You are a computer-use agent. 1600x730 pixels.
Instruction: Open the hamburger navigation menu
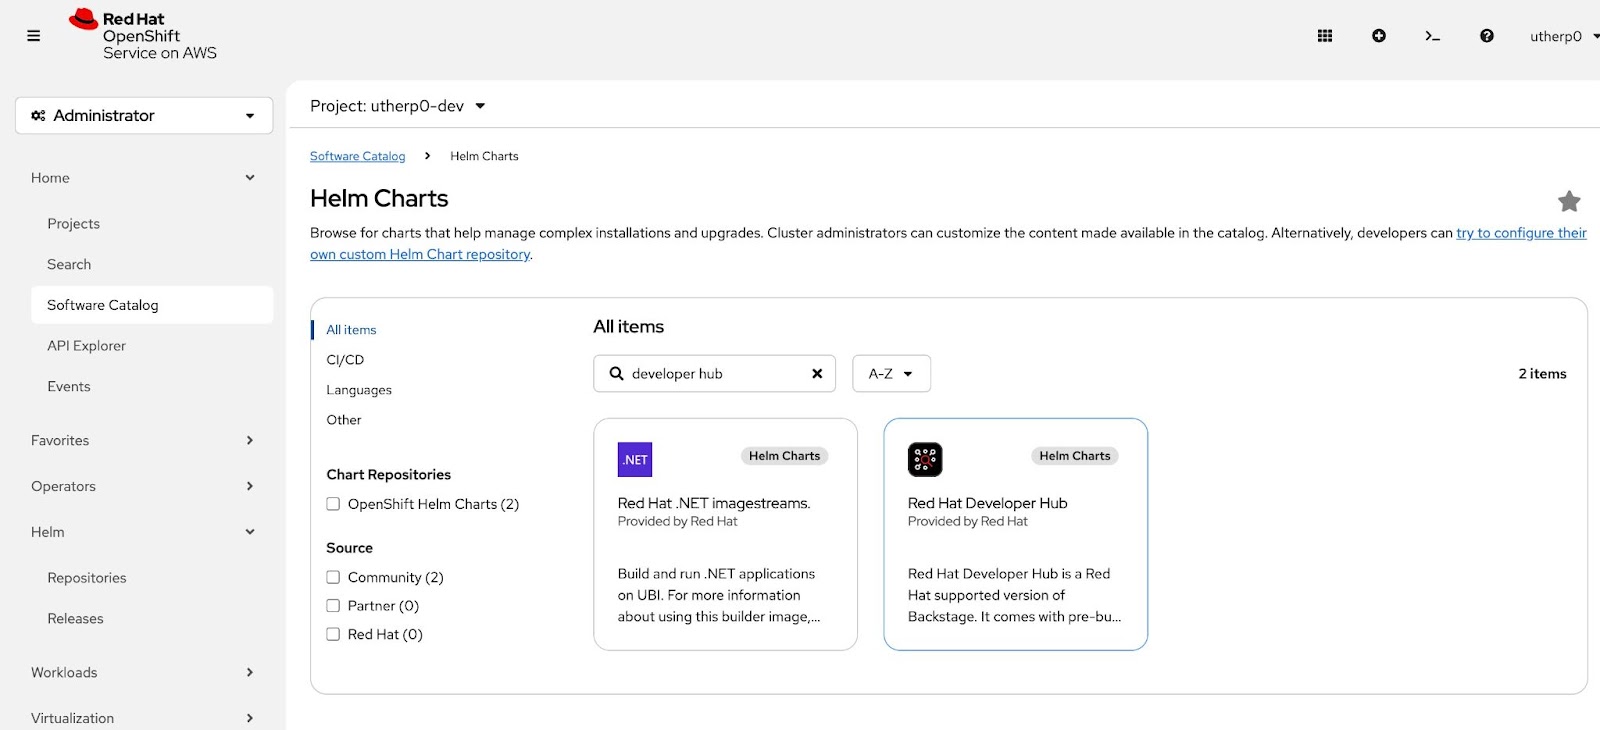pyautogui.click(x=33, y=36)
